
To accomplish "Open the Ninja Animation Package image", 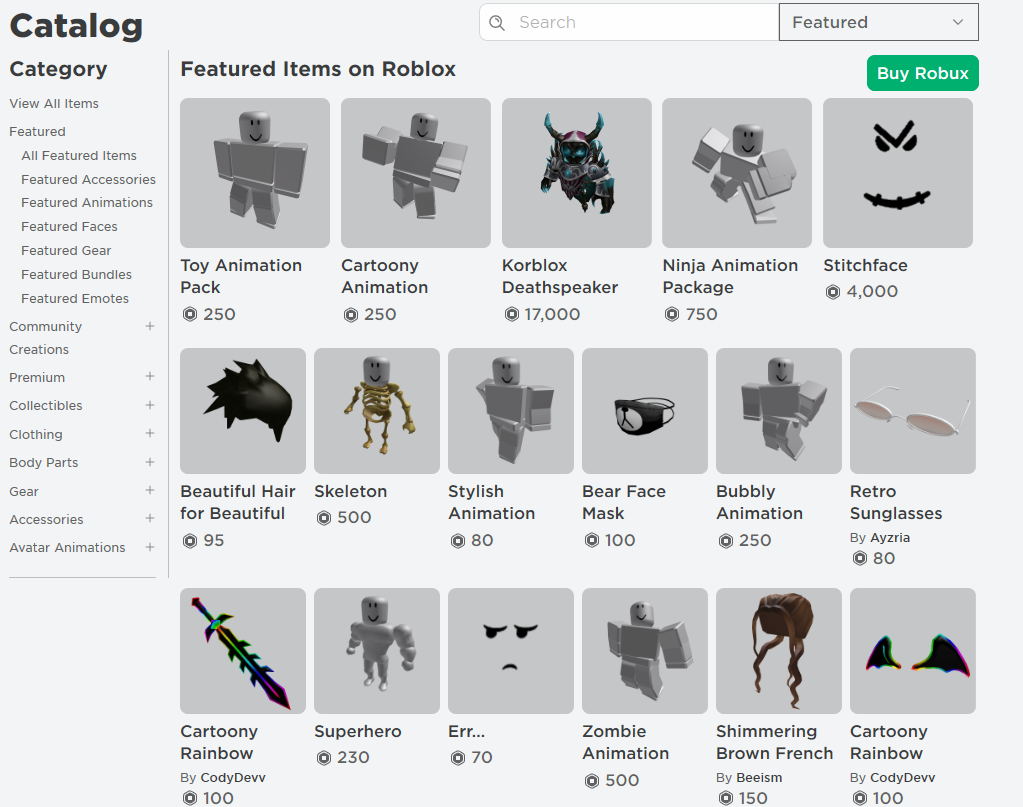I will click(737, 173).
